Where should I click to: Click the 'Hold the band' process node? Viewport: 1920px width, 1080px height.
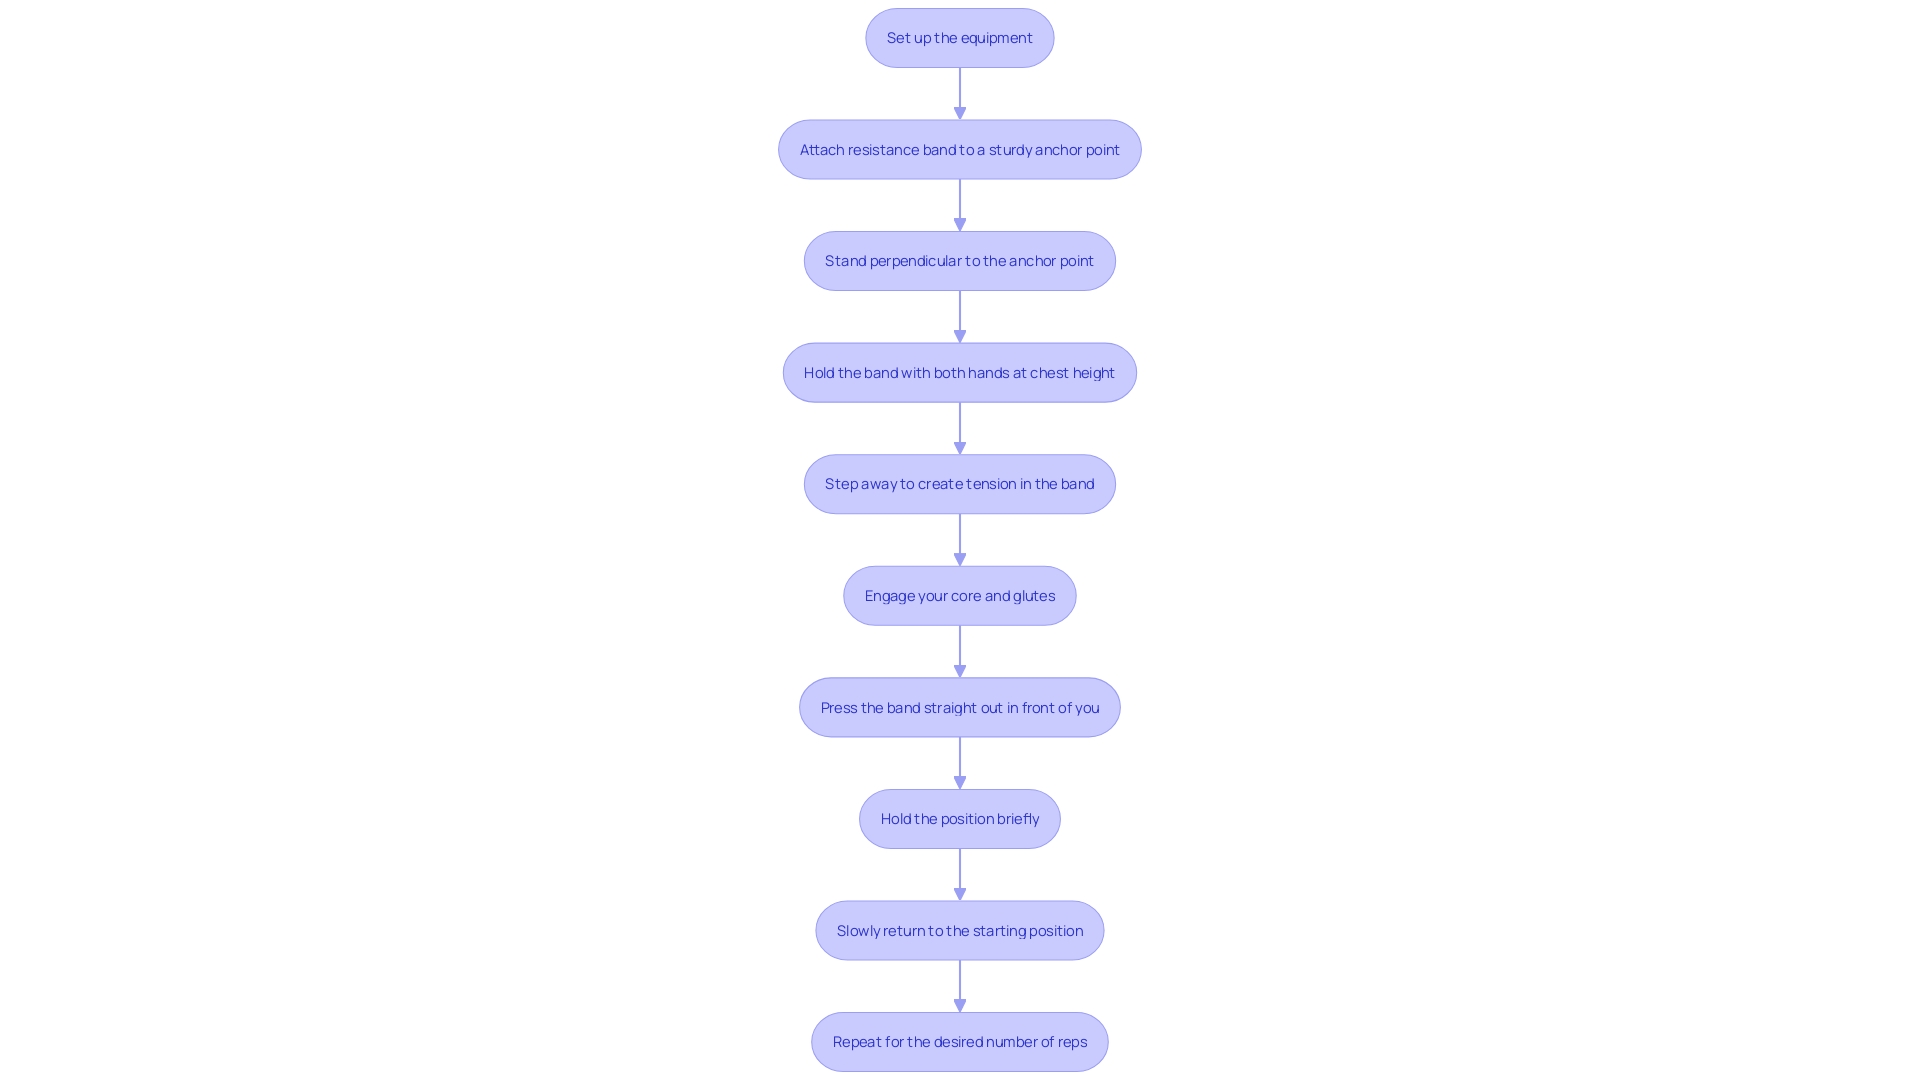(959, 372)
